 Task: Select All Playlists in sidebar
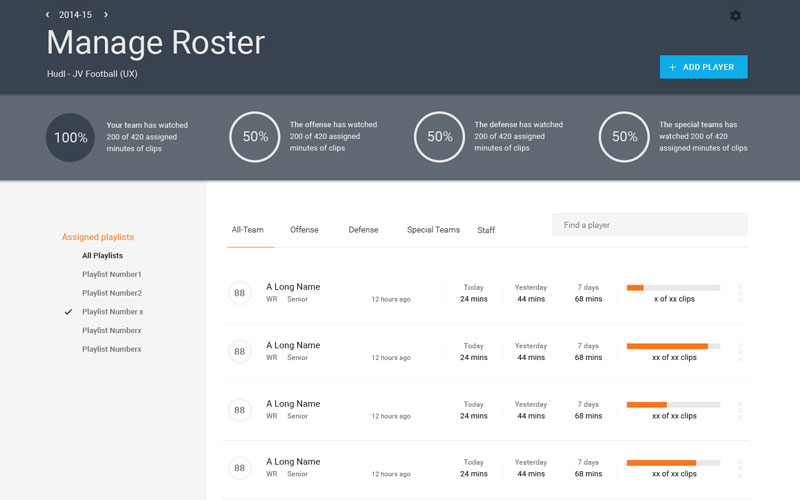coord(102,256)
